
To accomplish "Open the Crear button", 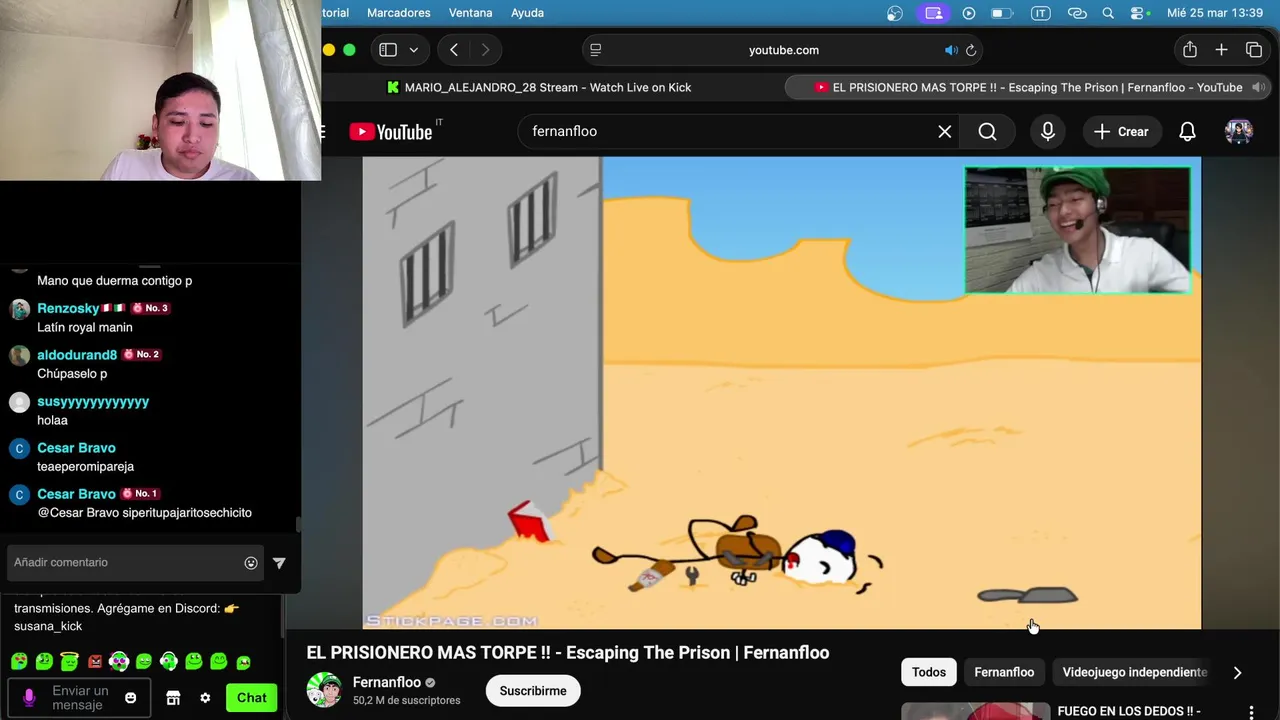I will (x=1121, y=131).
